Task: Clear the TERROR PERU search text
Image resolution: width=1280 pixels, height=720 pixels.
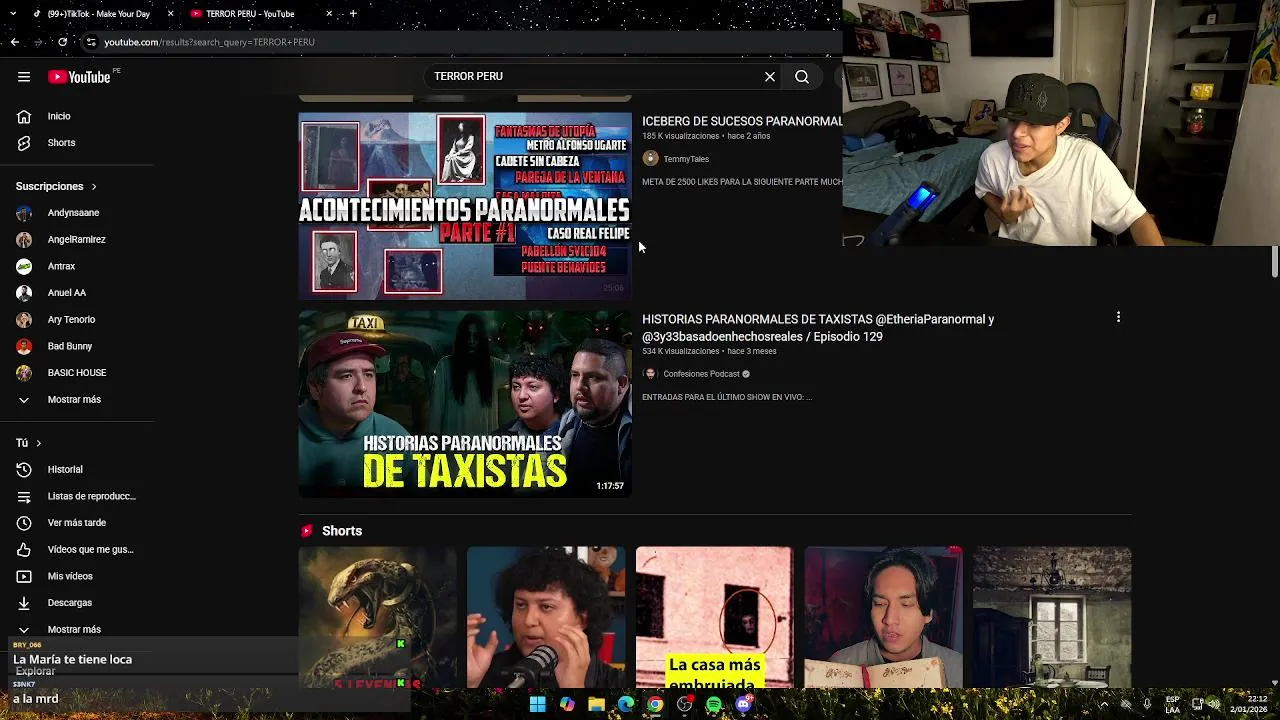Action: [x=770, y=77]
